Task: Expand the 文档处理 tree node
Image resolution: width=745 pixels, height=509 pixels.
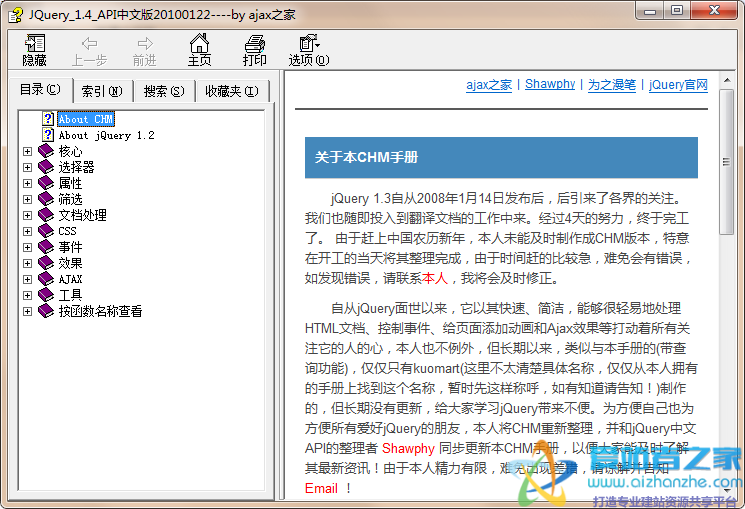Action: [28, 215]
